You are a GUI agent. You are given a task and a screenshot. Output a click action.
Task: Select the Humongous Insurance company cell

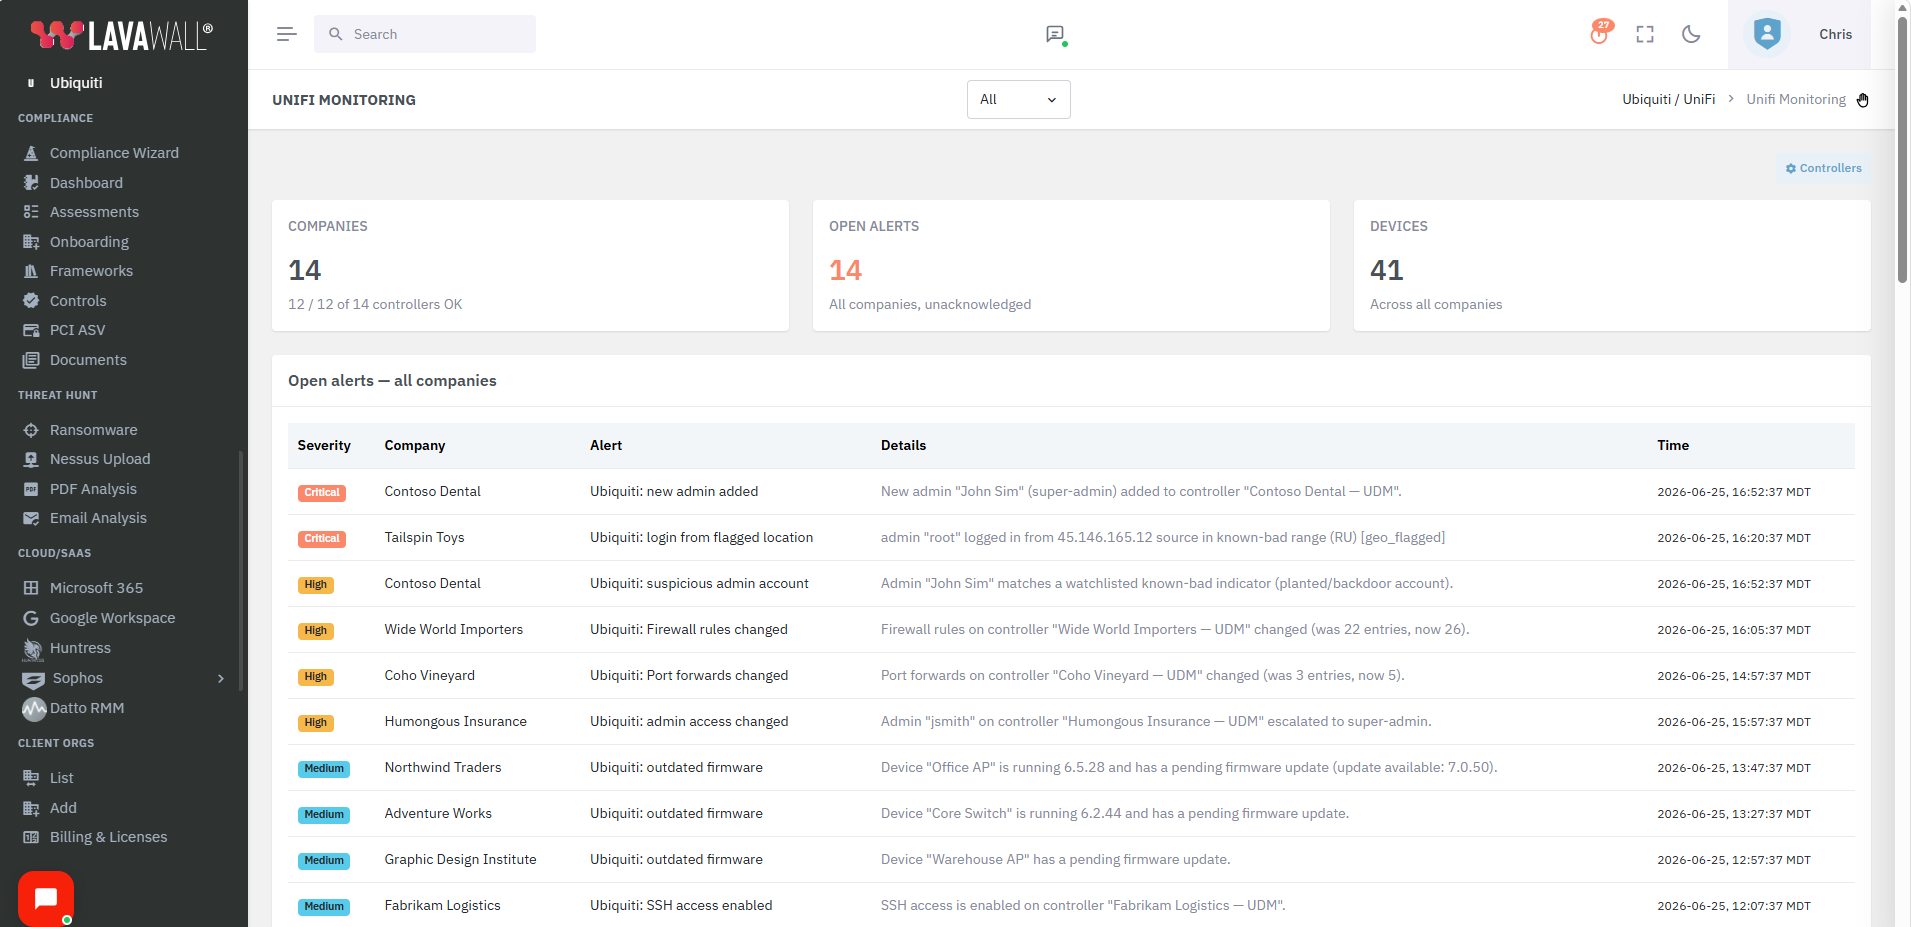pos(456,722)
